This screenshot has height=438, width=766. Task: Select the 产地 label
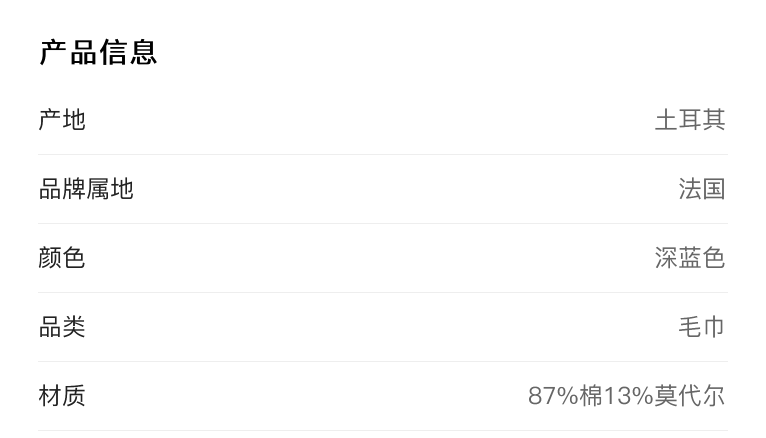(62, 120)
